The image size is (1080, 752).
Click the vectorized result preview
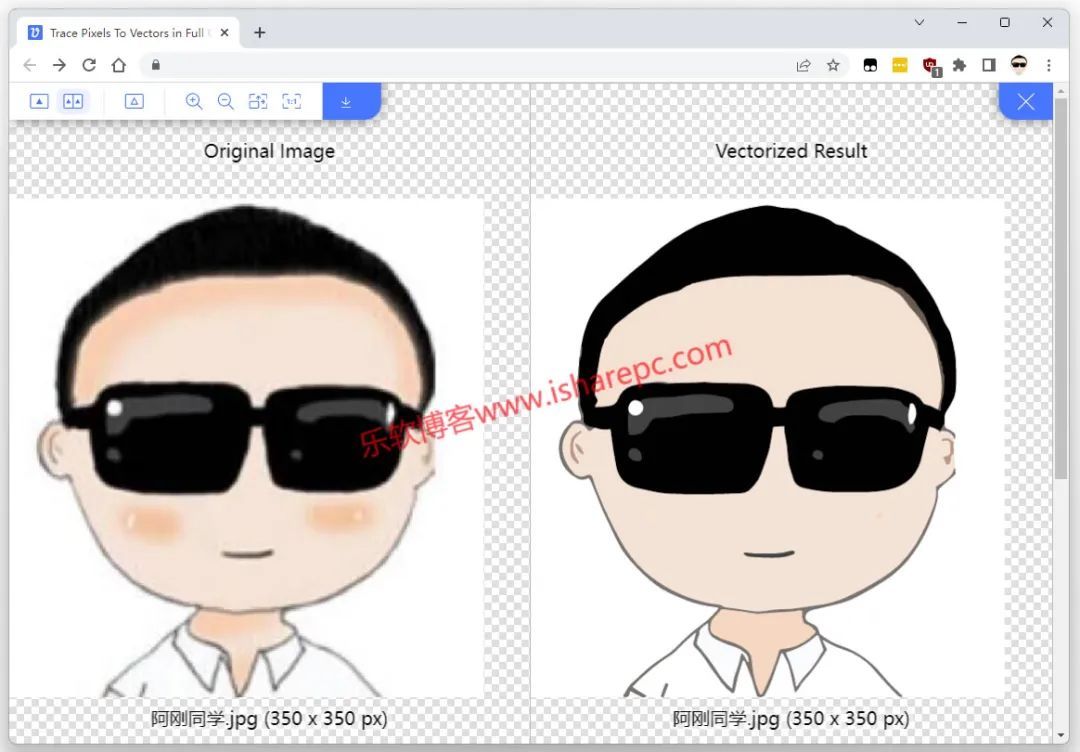pos(767,448)
